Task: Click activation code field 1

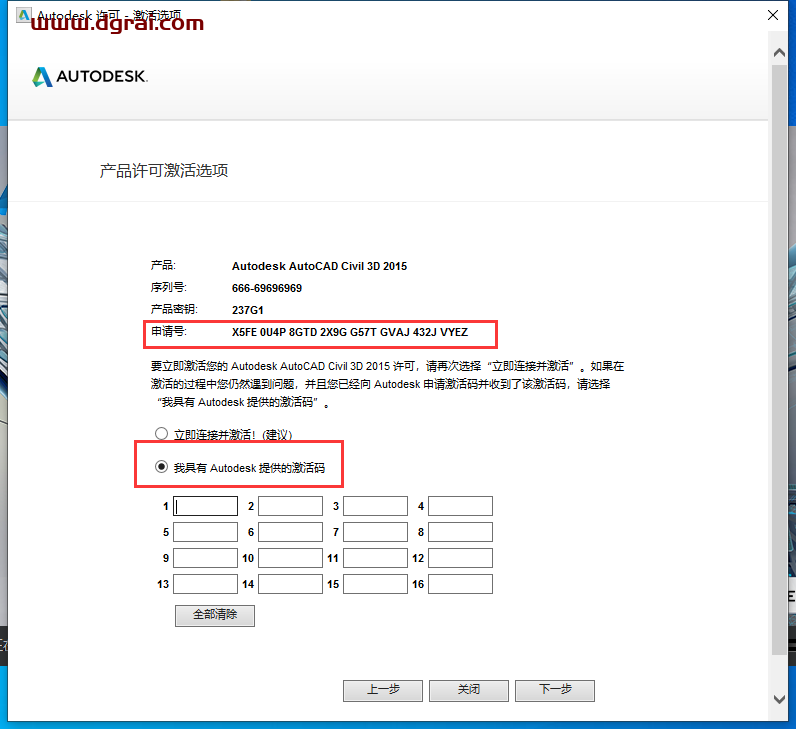Action: click(x=206, y=506)
